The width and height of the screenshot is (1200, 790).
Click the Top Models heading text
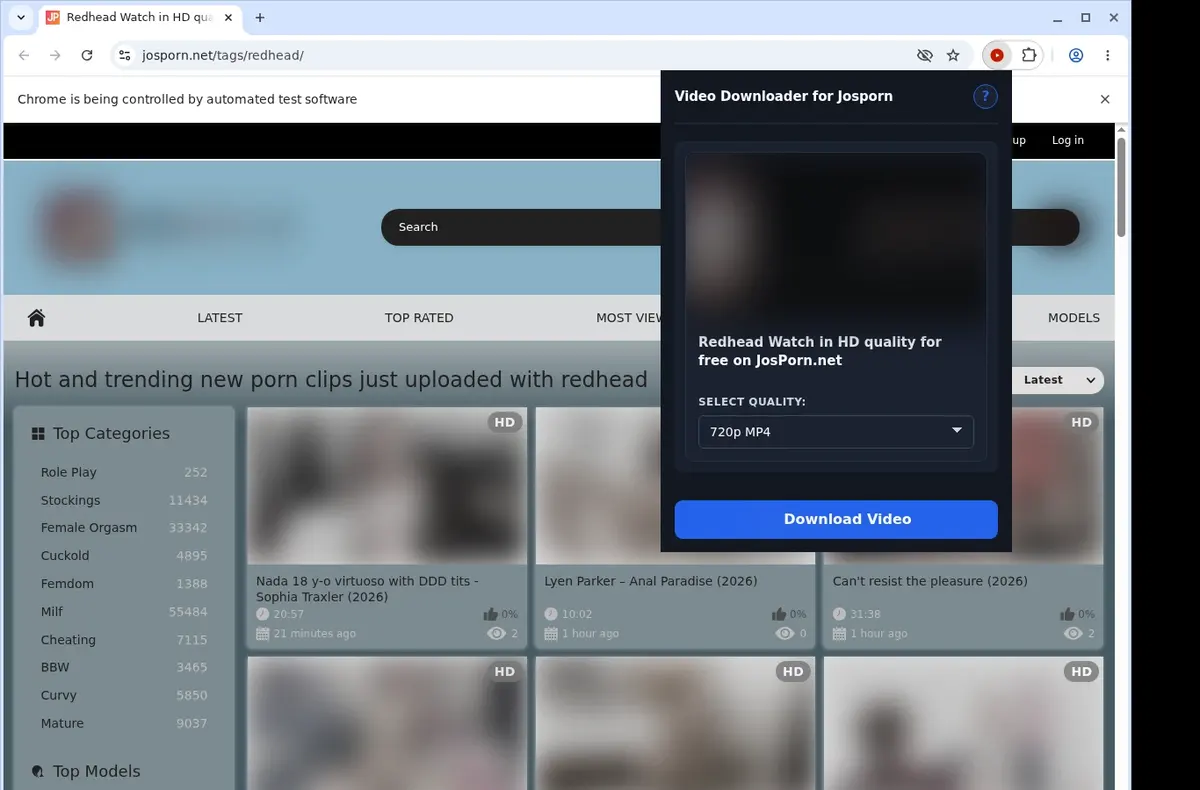97,772
